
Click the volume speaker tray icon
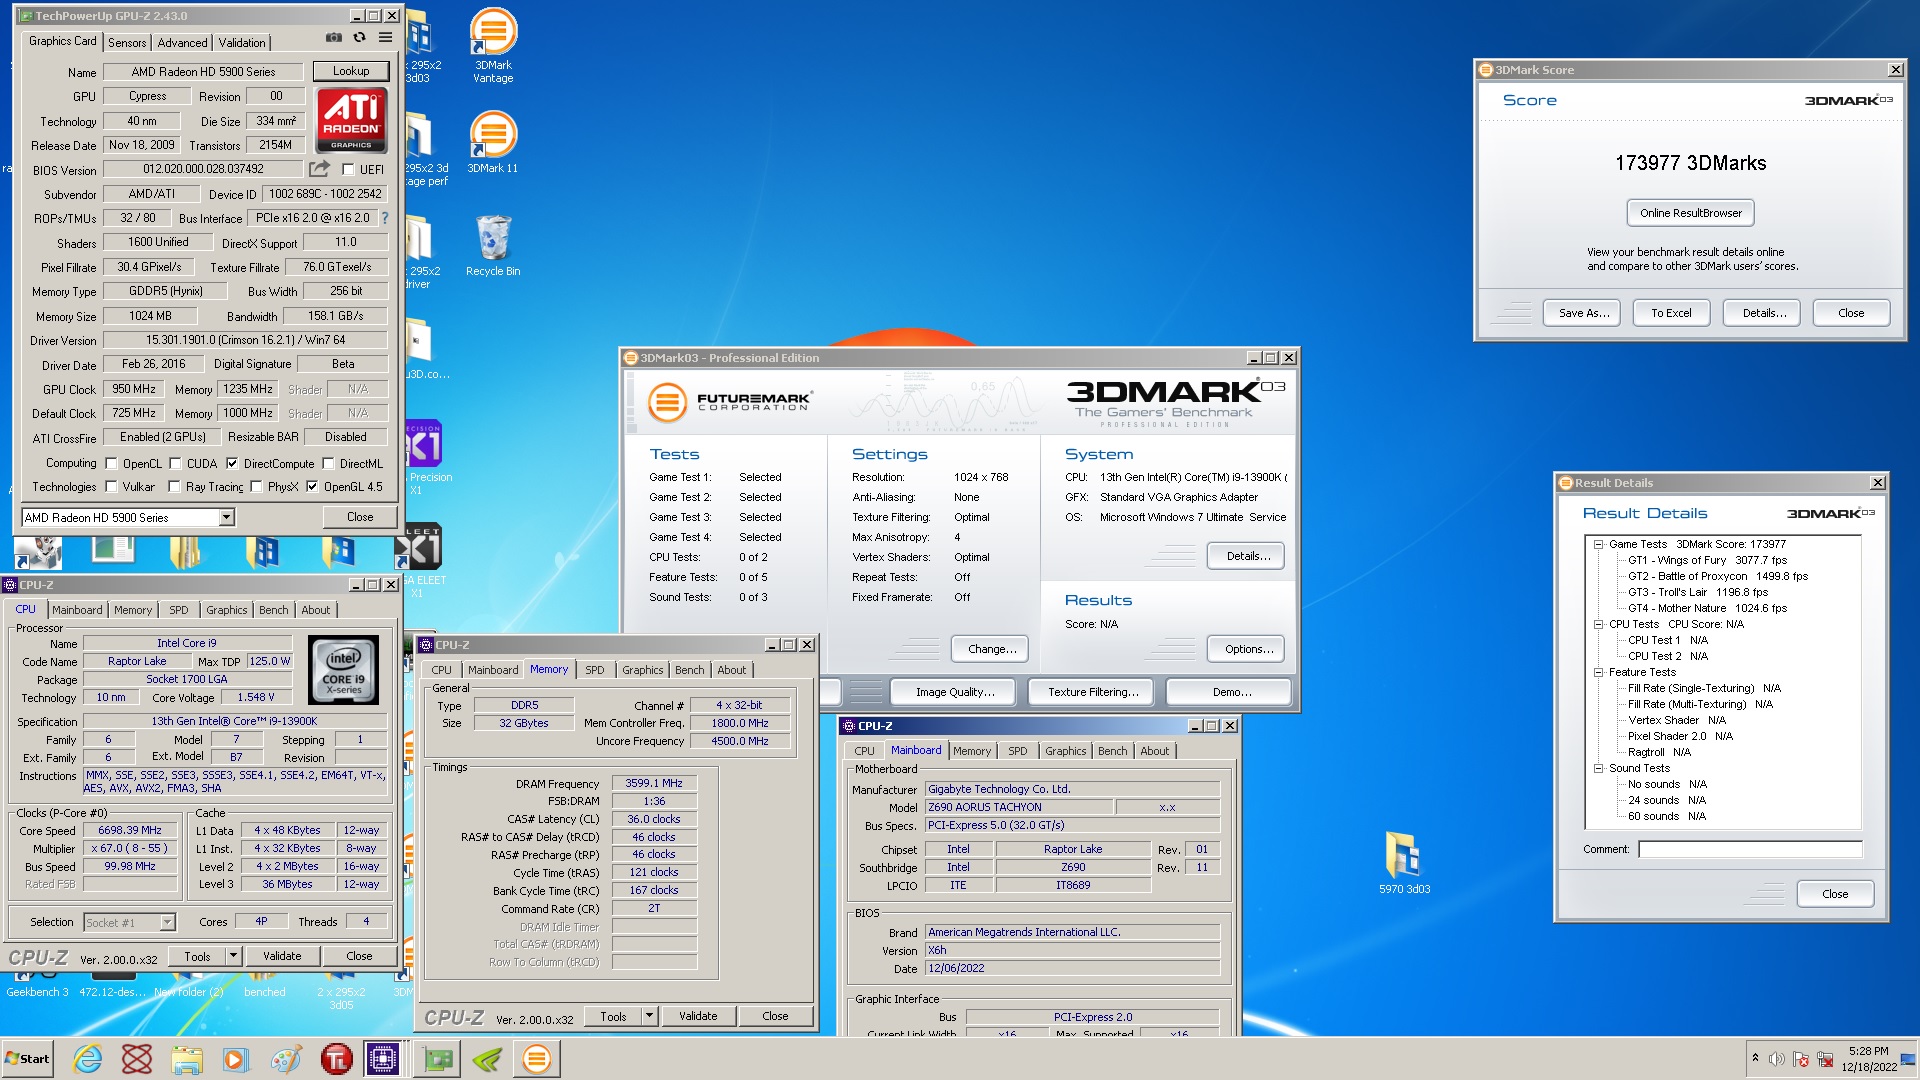[x=1776, y=1059]
